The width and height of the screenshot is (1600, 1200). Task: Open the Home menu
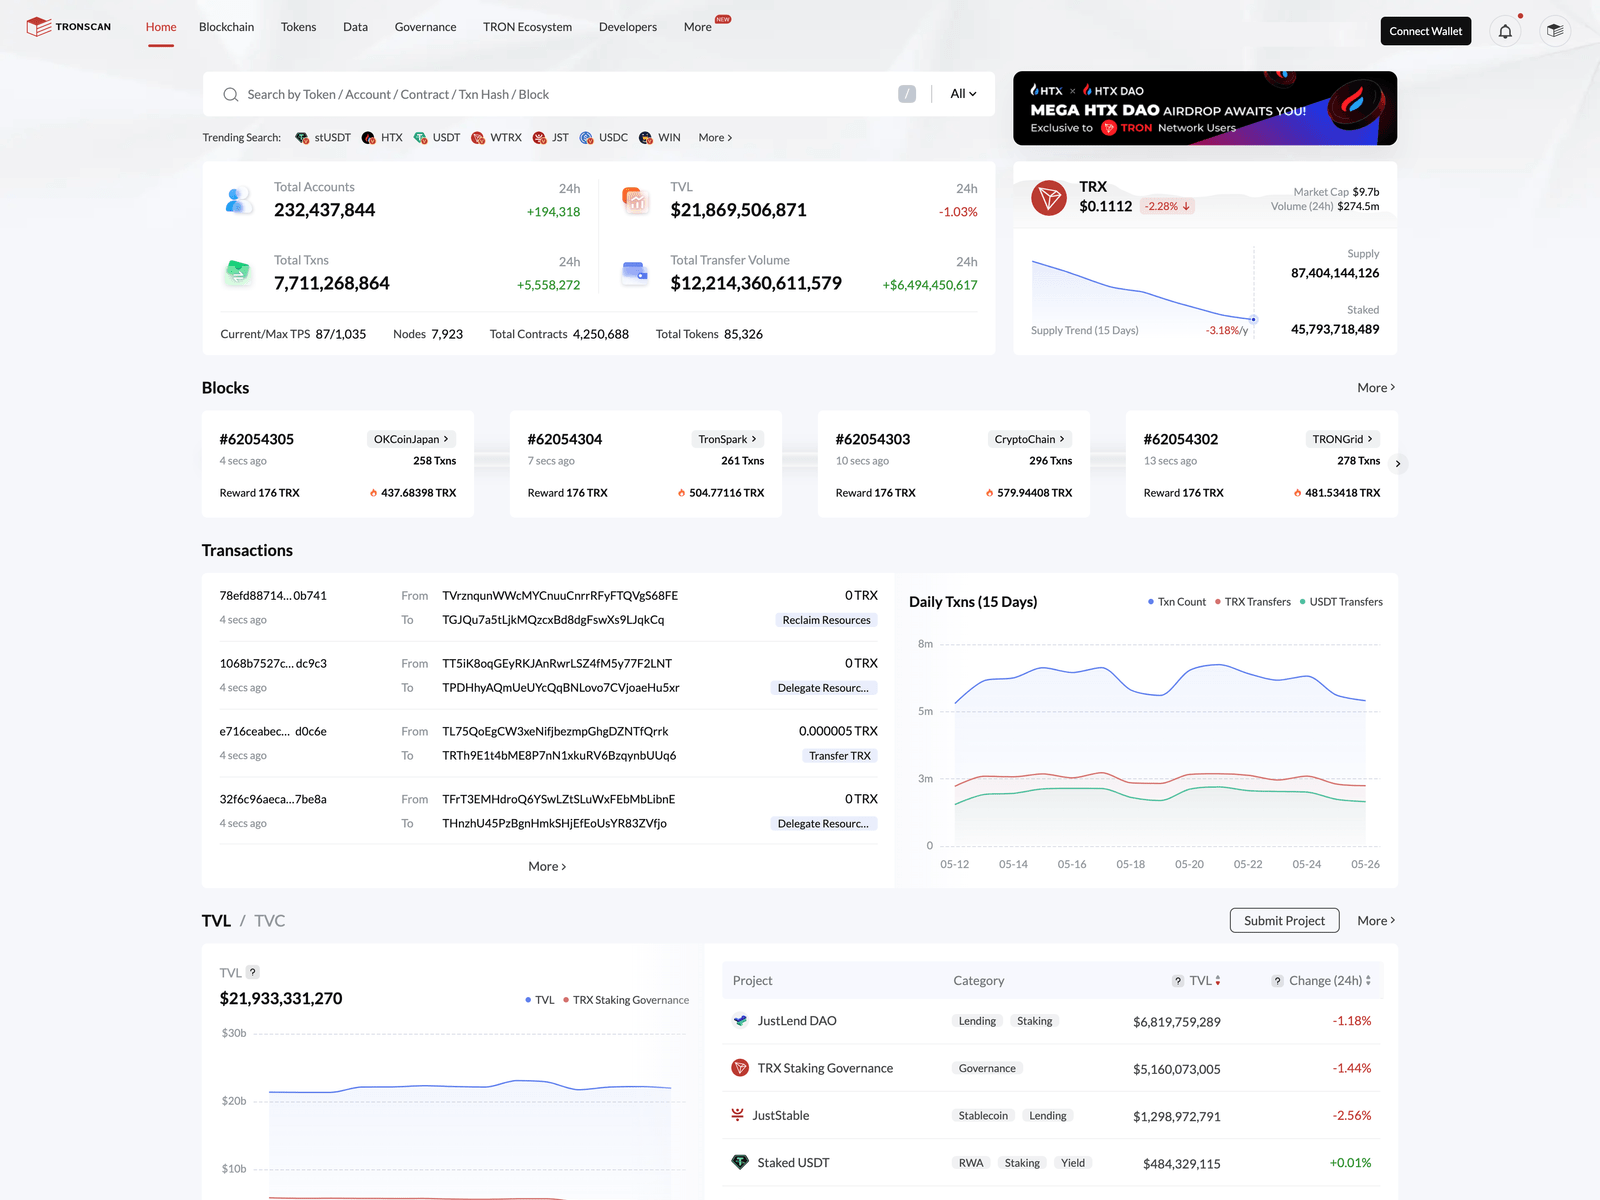click(161, 27)
